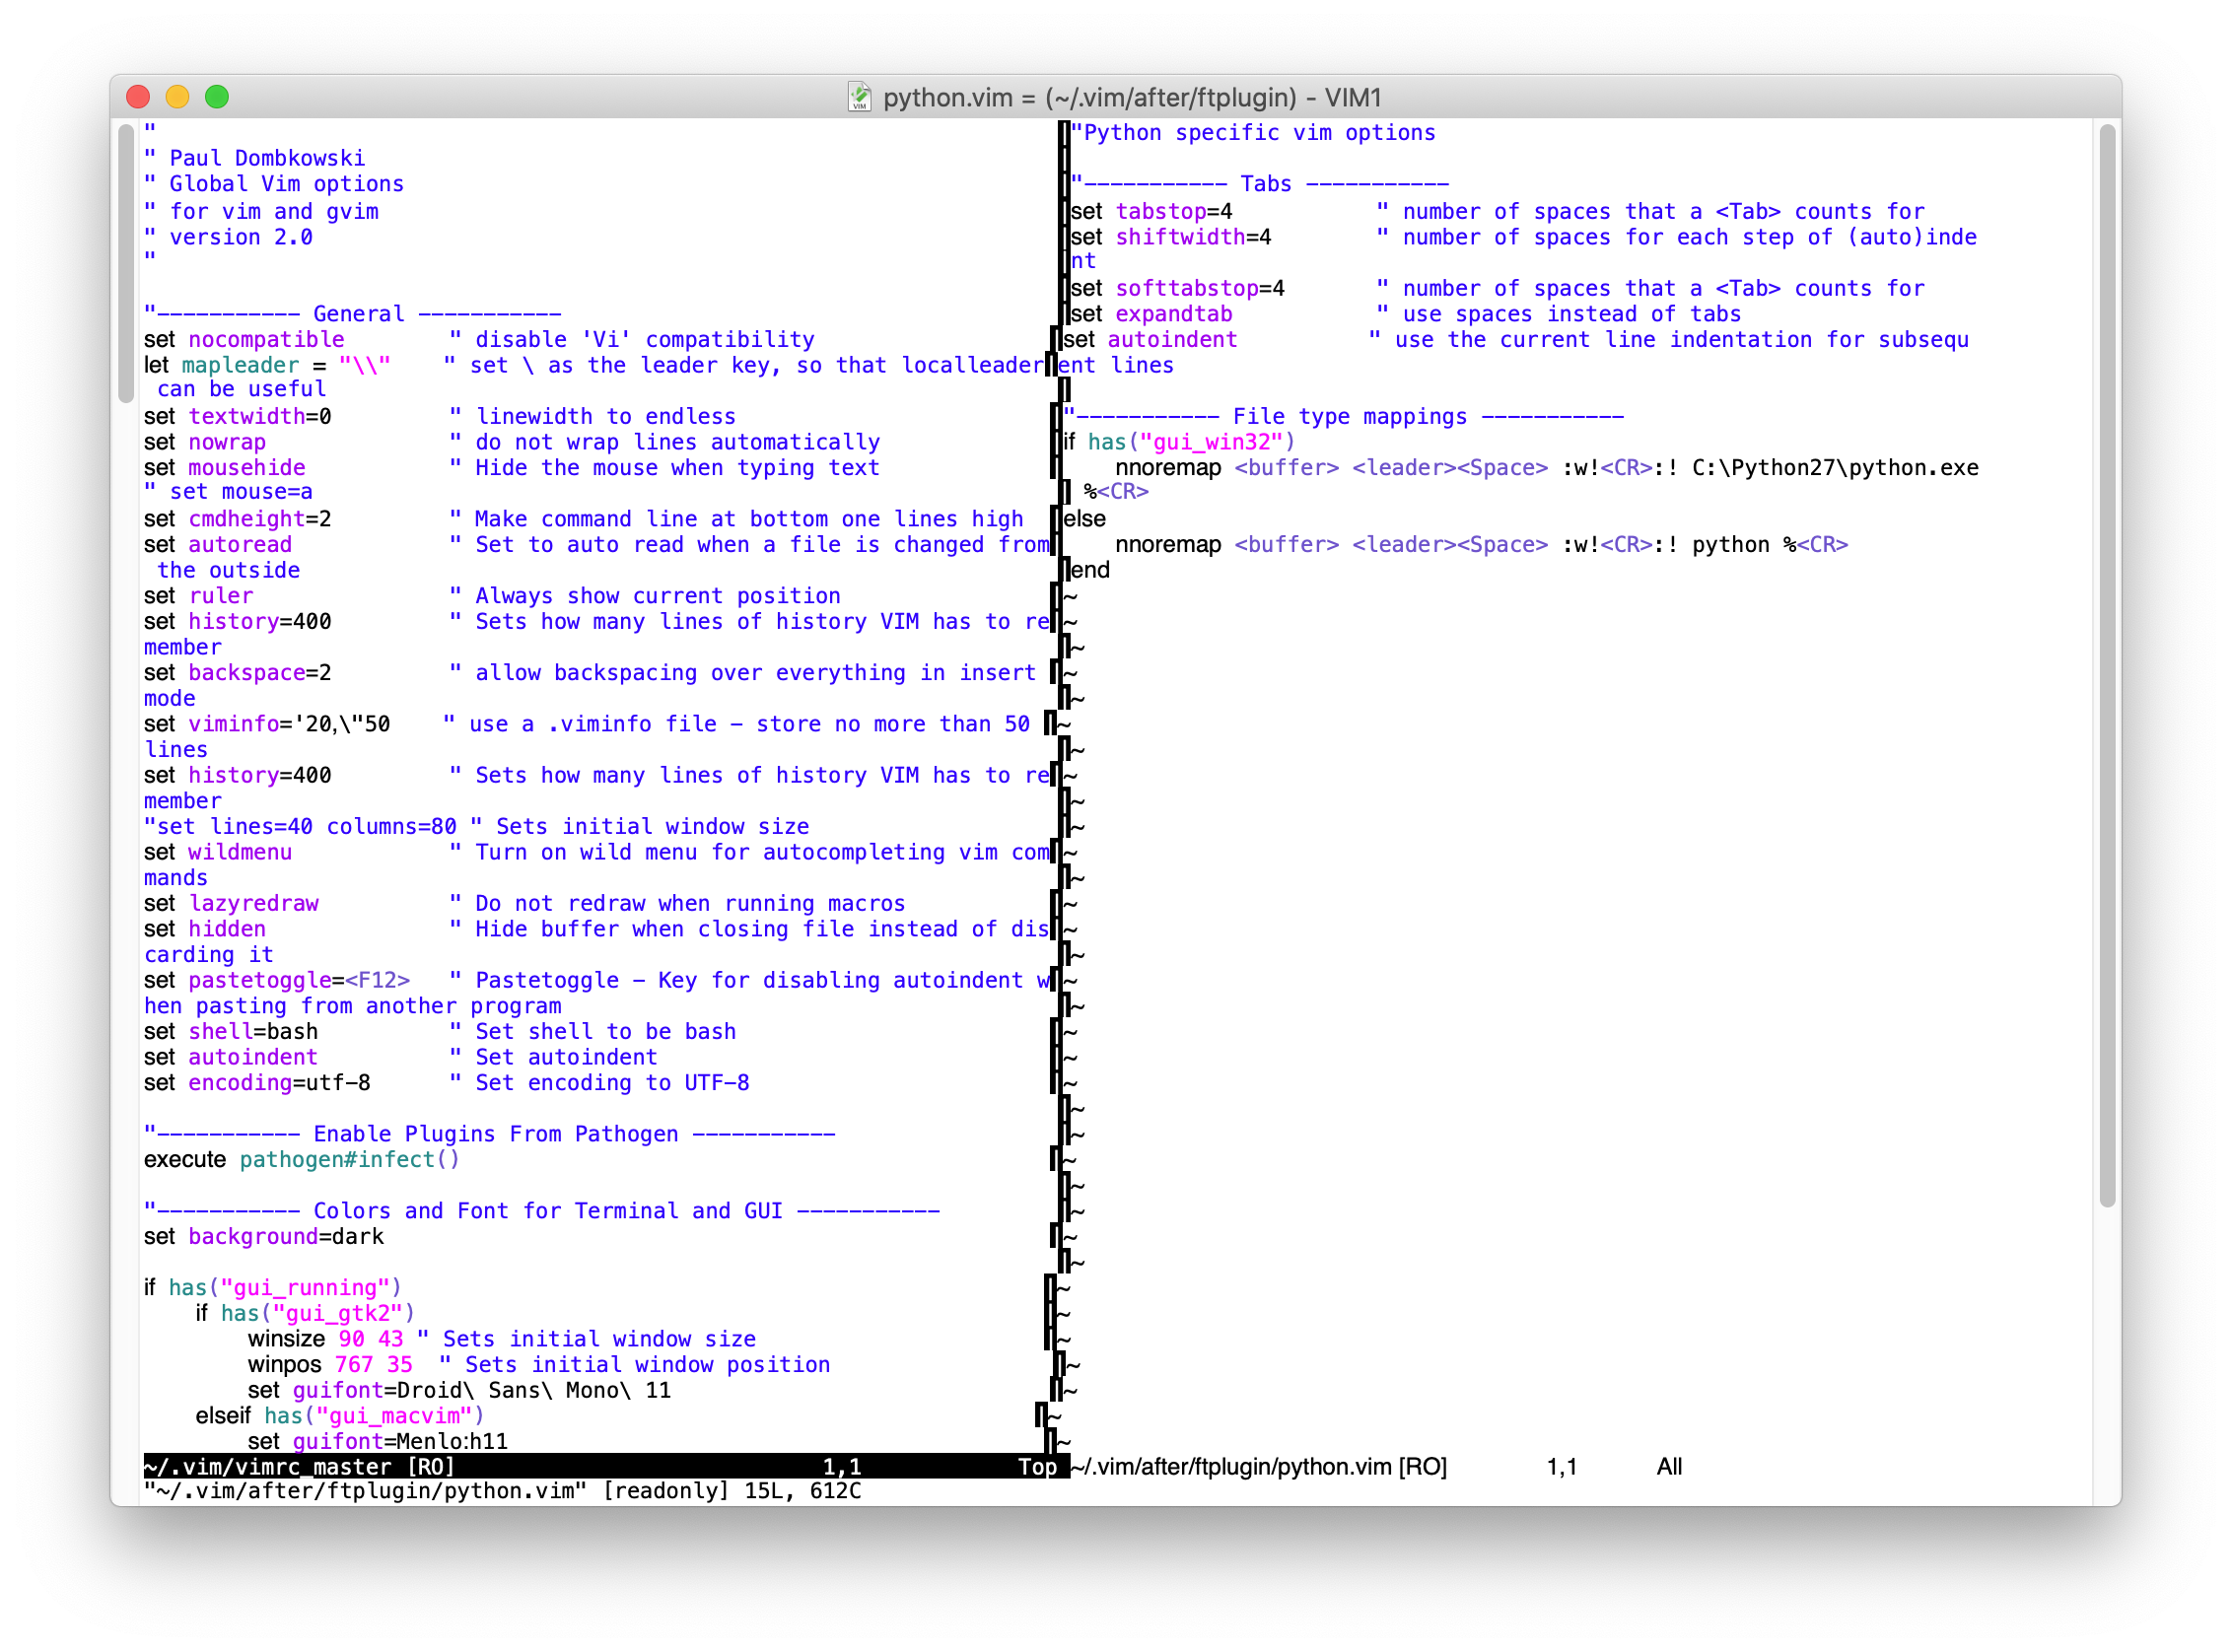The width and height of the screenshot is (2232, 1652).
Task: Click 'guifont=Menlo:h11' setting
Action: tap(401, 1442)
